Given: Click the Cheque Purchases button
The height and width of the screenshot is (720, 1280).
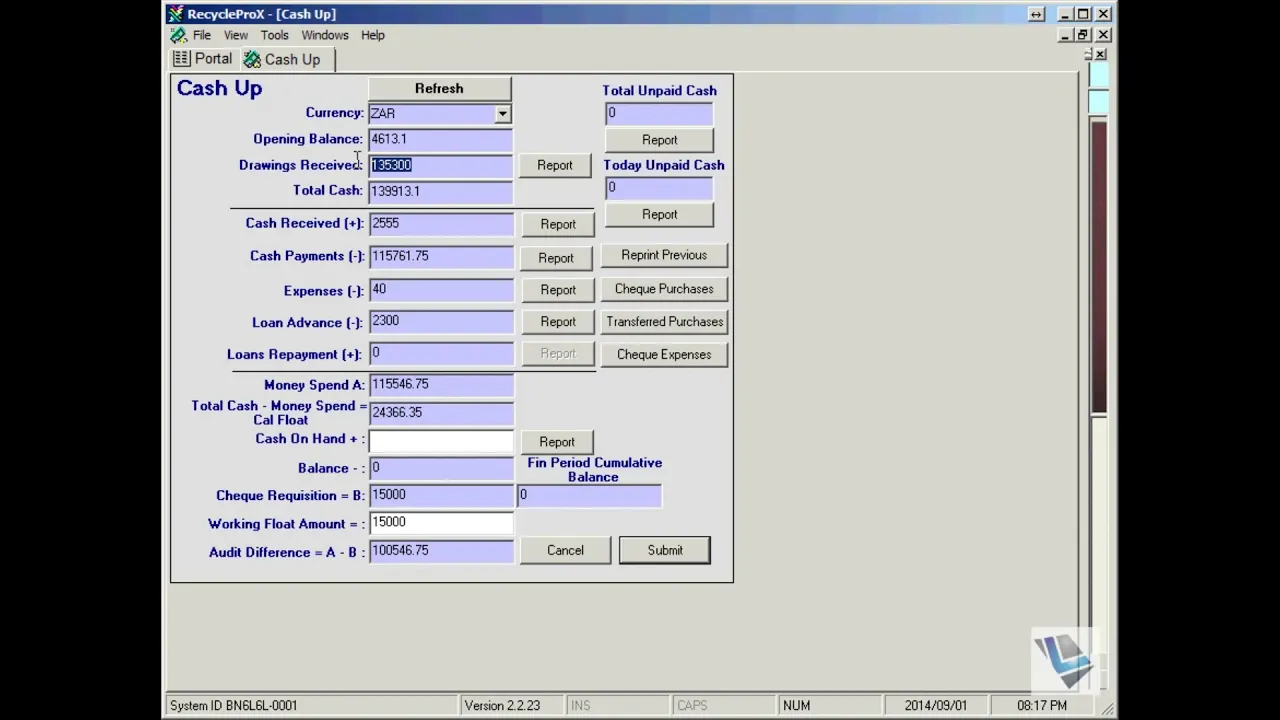Looking at the screenshot, I should (x=664, y=289).
